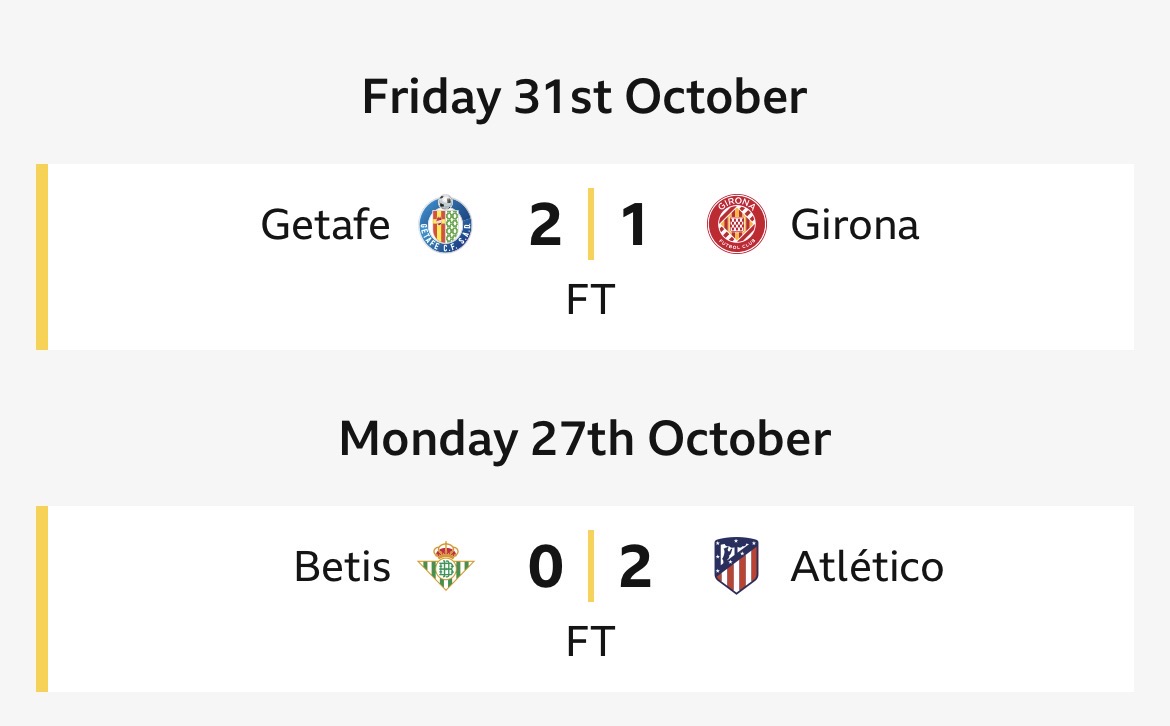Click Getafe's score of 2
1170x726 pixels.
(x=545, y=225)
